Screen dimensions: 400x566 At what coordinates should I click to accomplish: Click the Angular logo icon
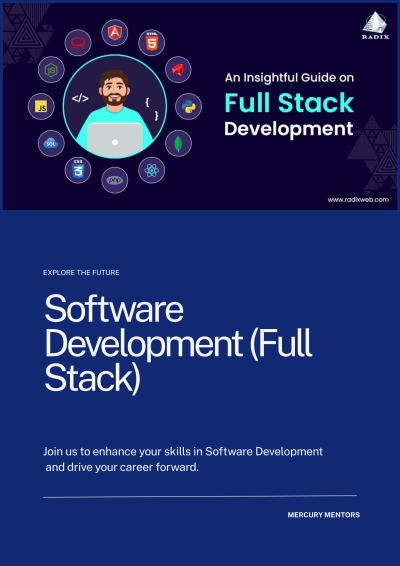click(x=114, y=33)
